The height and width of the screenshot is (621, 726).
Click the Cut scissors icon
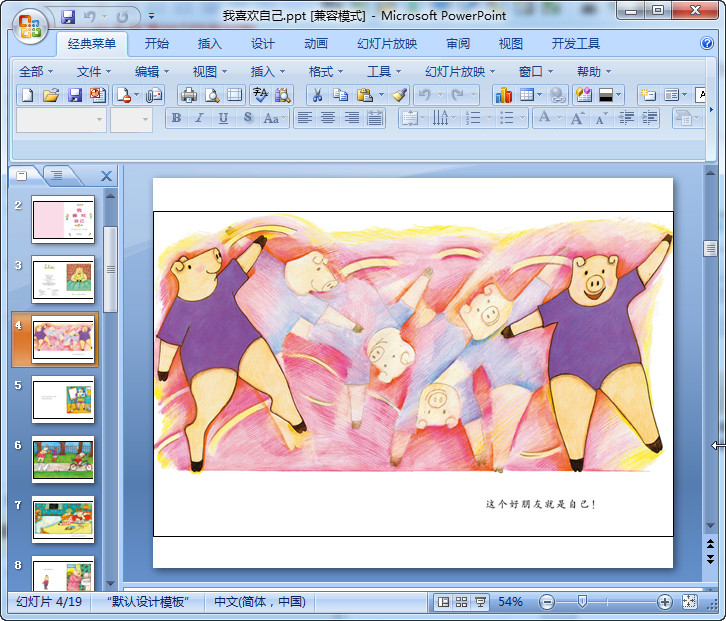(317, 95)
